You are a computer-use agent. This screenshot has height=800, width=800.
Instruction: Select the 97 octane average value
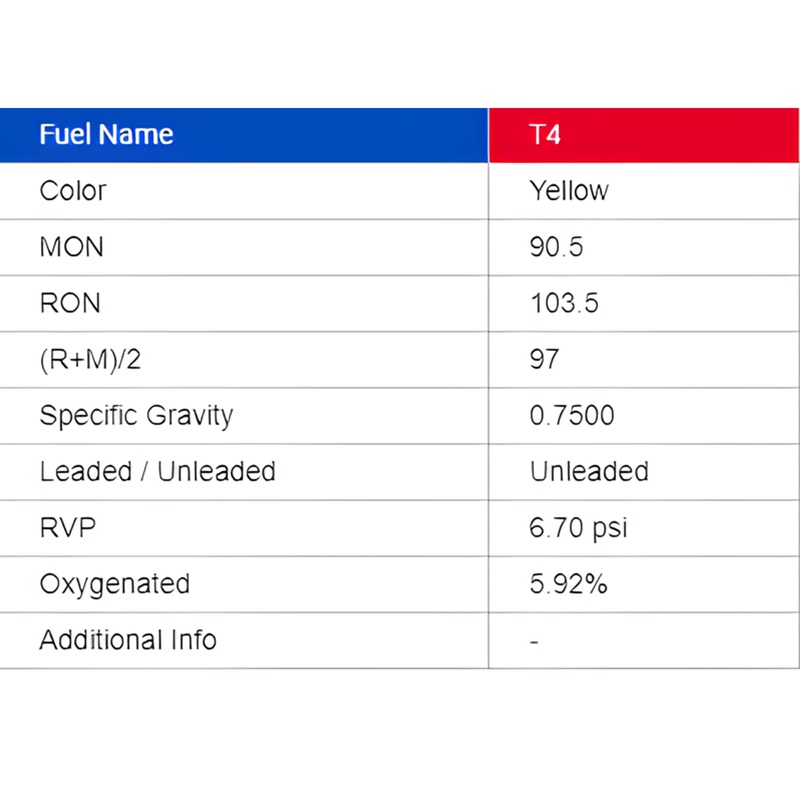(x=544, y=360)
